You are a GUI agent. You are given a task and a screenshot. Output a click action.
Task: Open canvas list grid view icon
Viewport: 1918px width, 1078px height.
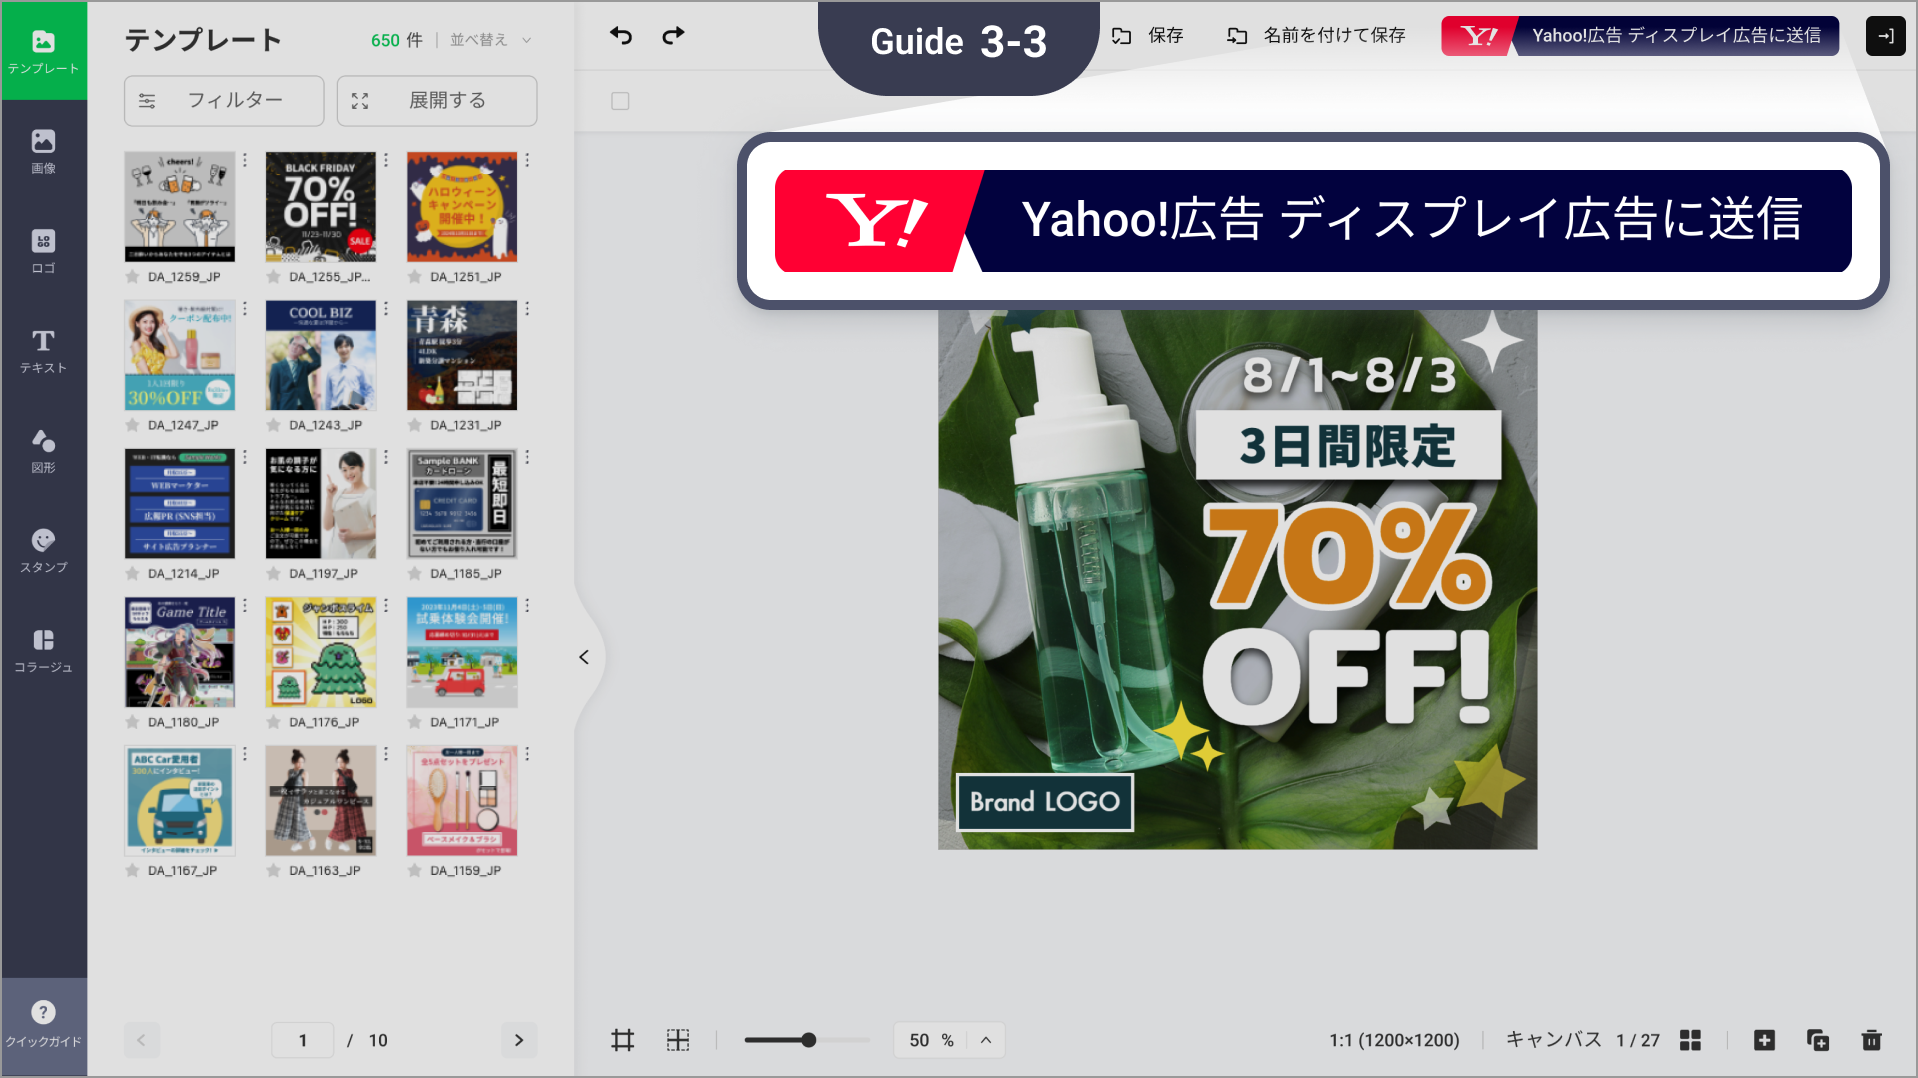click(x=1690, y=1040)
